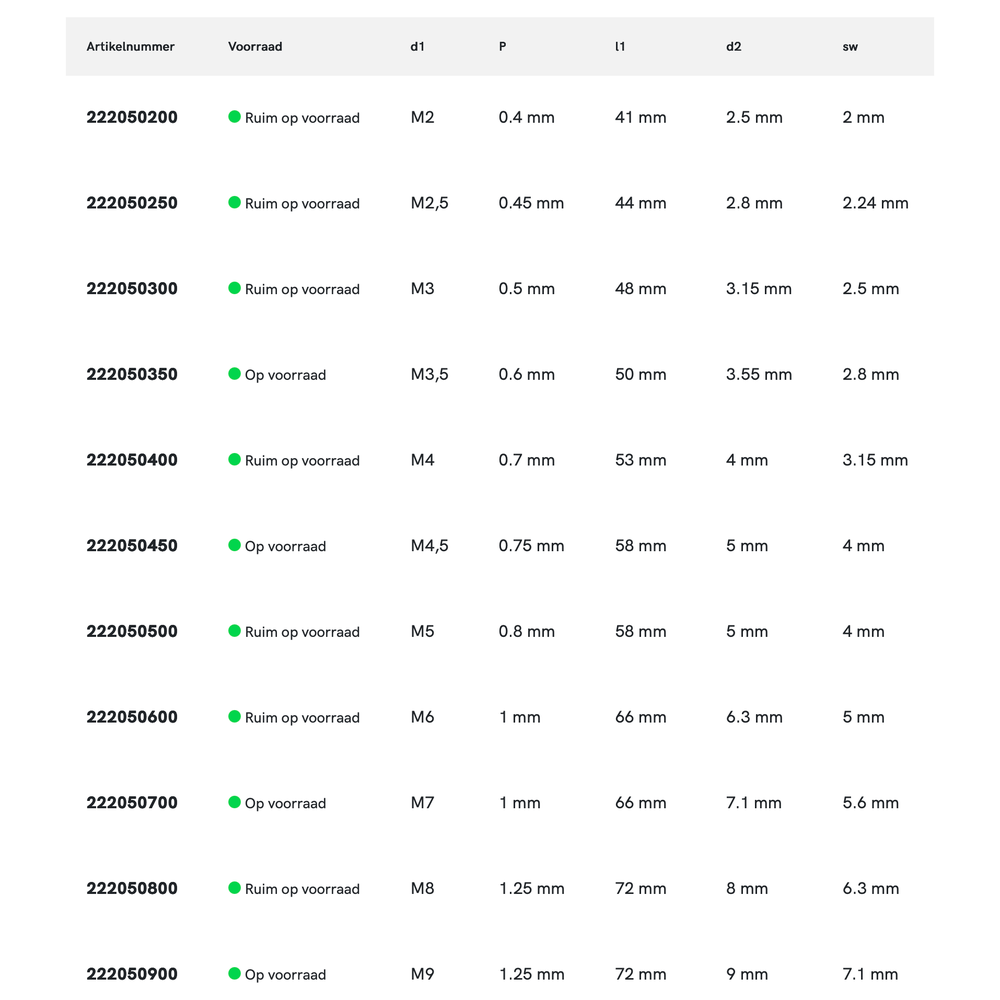This screenshot has height=1000, width=1000.
Task: Click the green stock dot for 222050600
Action: pos(235,716)
